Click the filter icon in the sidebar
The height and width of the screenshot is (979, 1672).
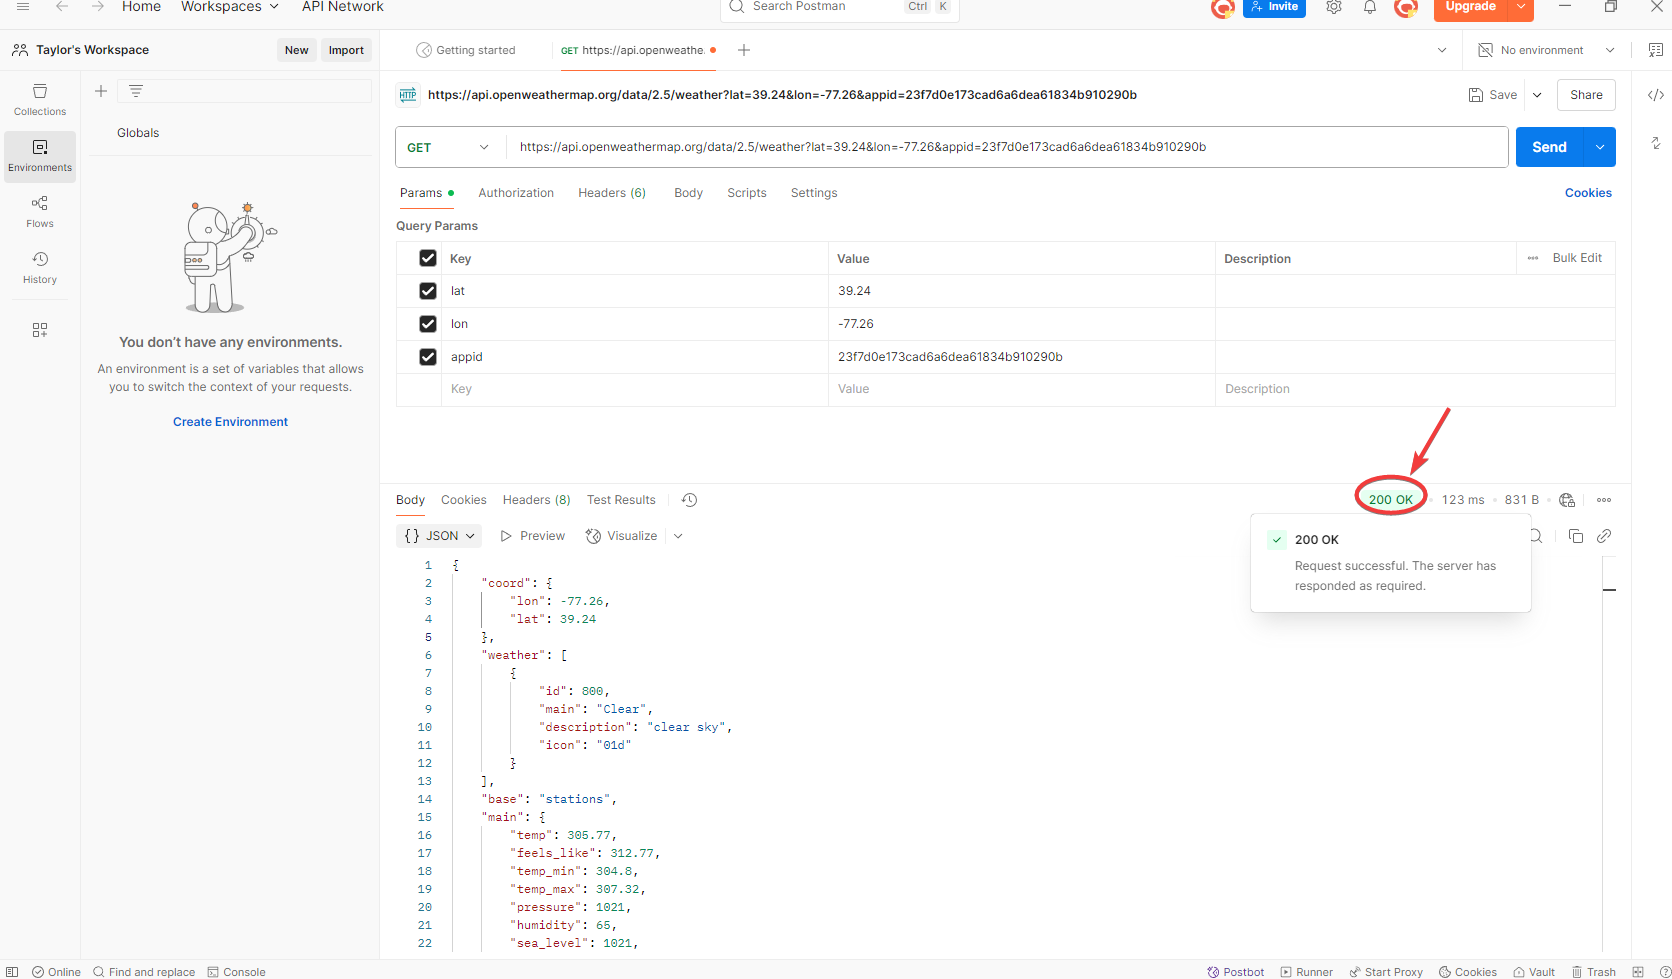136,91
